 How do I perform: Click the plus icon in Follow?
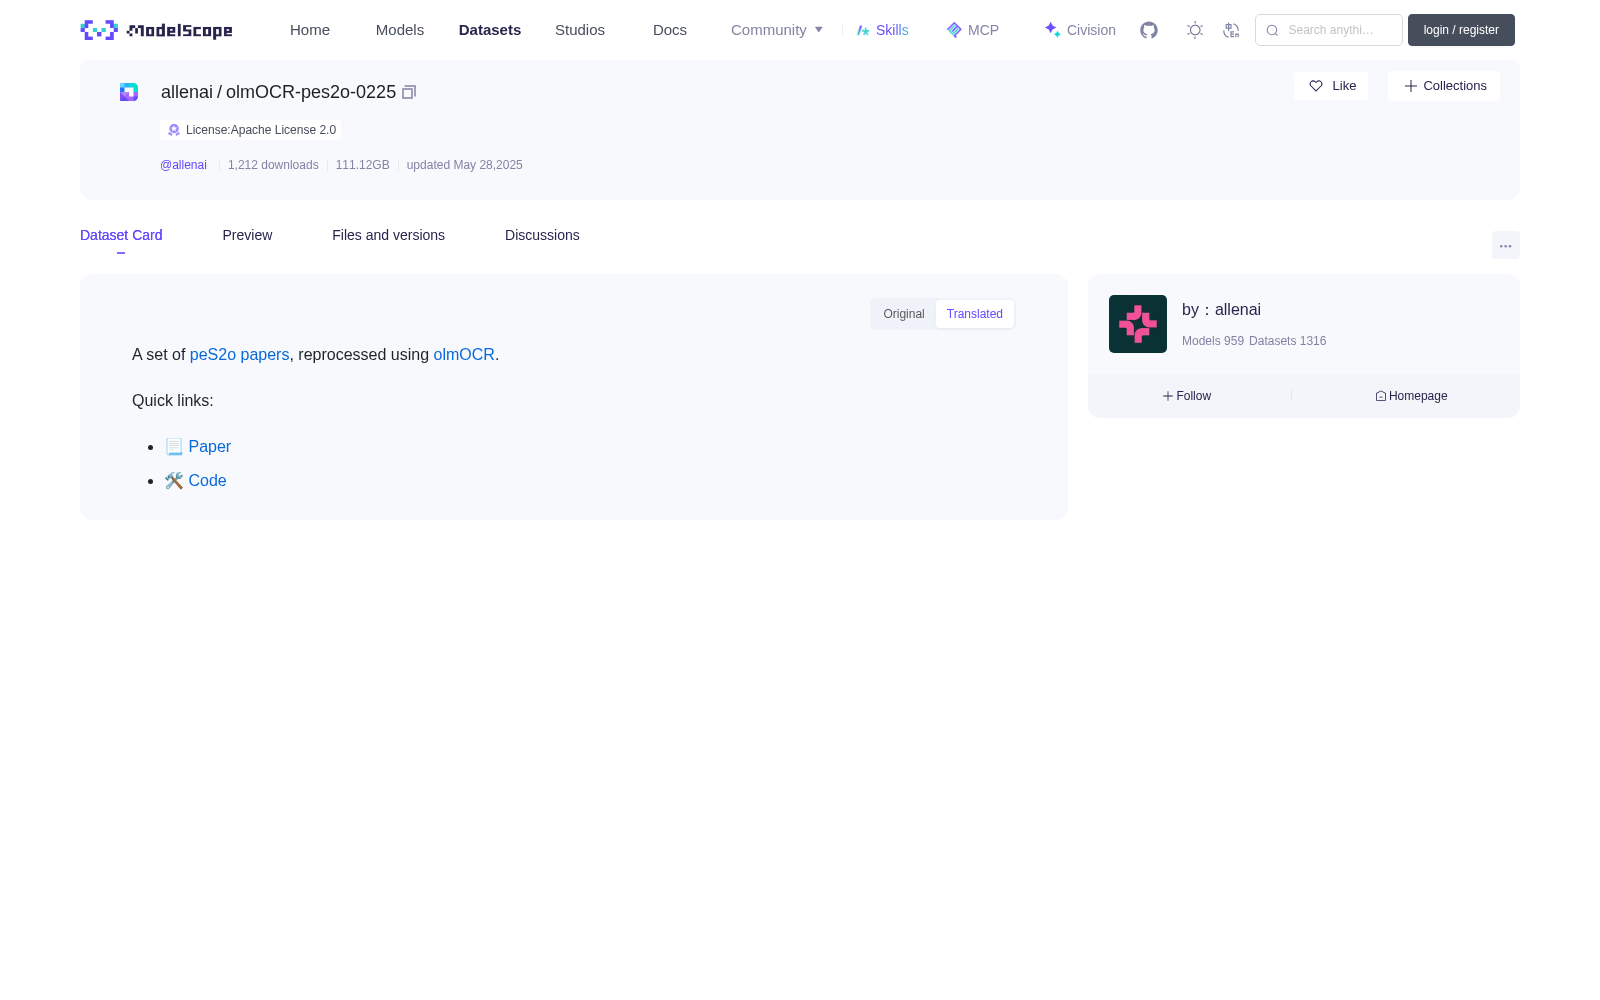tap(1167, 396)
